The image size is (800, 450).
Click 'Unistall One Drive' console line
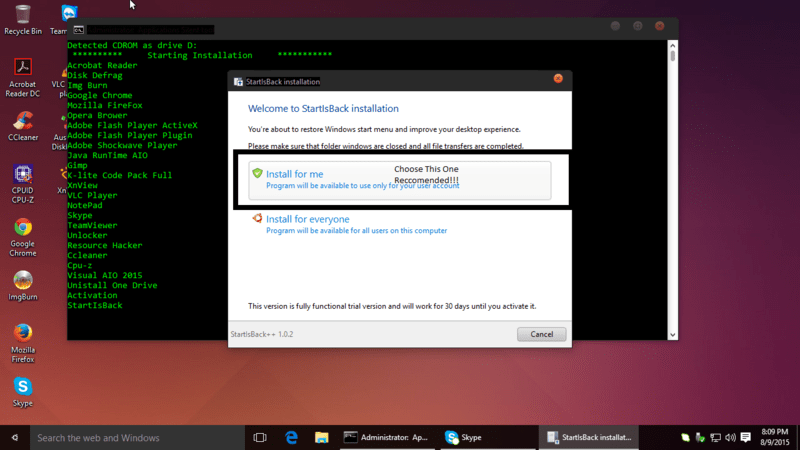(x=112, y=285)
